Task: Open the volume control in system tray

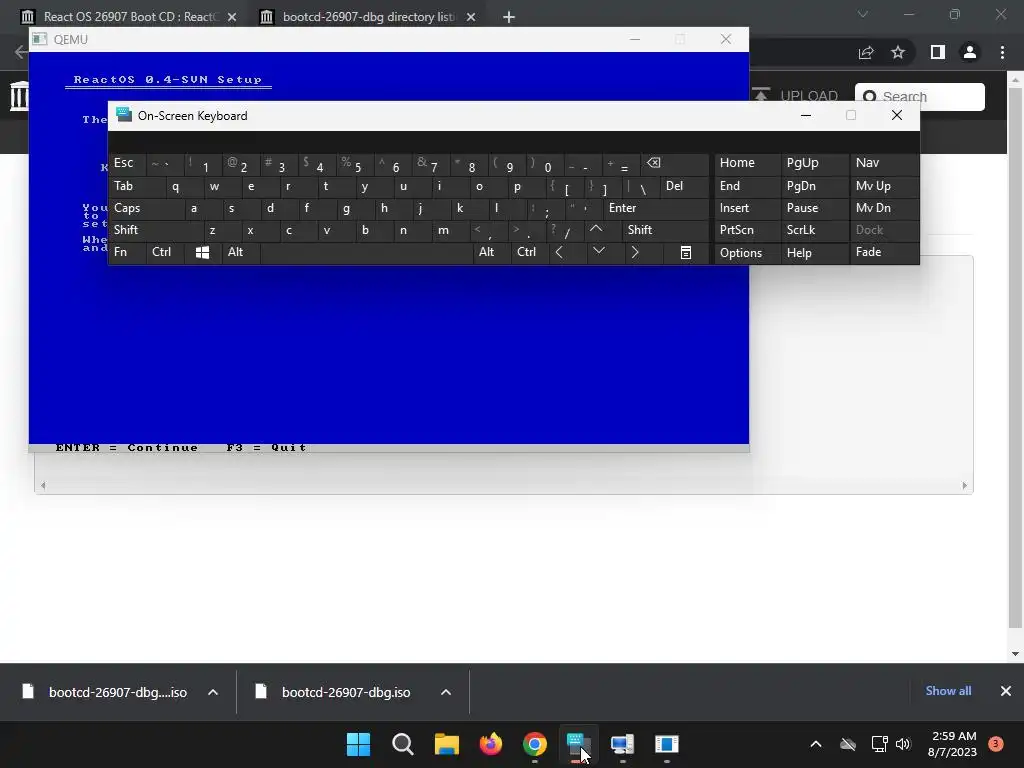Action: point(903,744)
